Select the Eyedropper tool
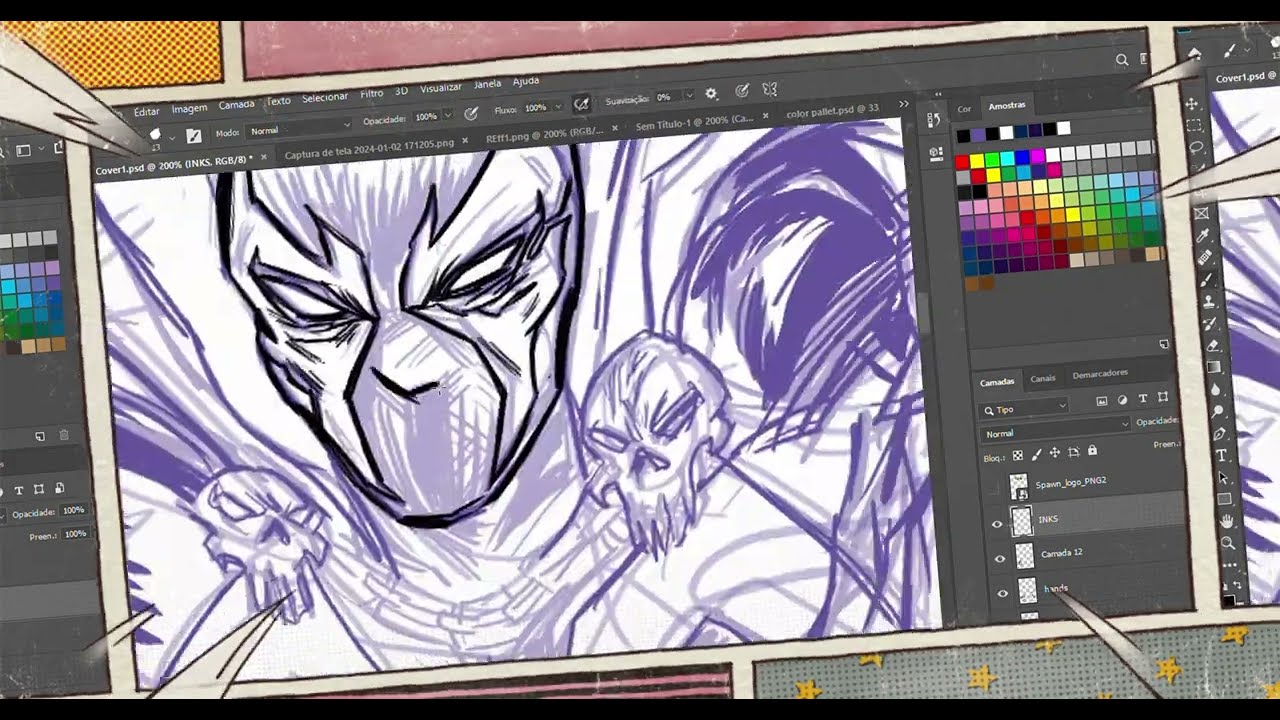 tap(1203, 234)
